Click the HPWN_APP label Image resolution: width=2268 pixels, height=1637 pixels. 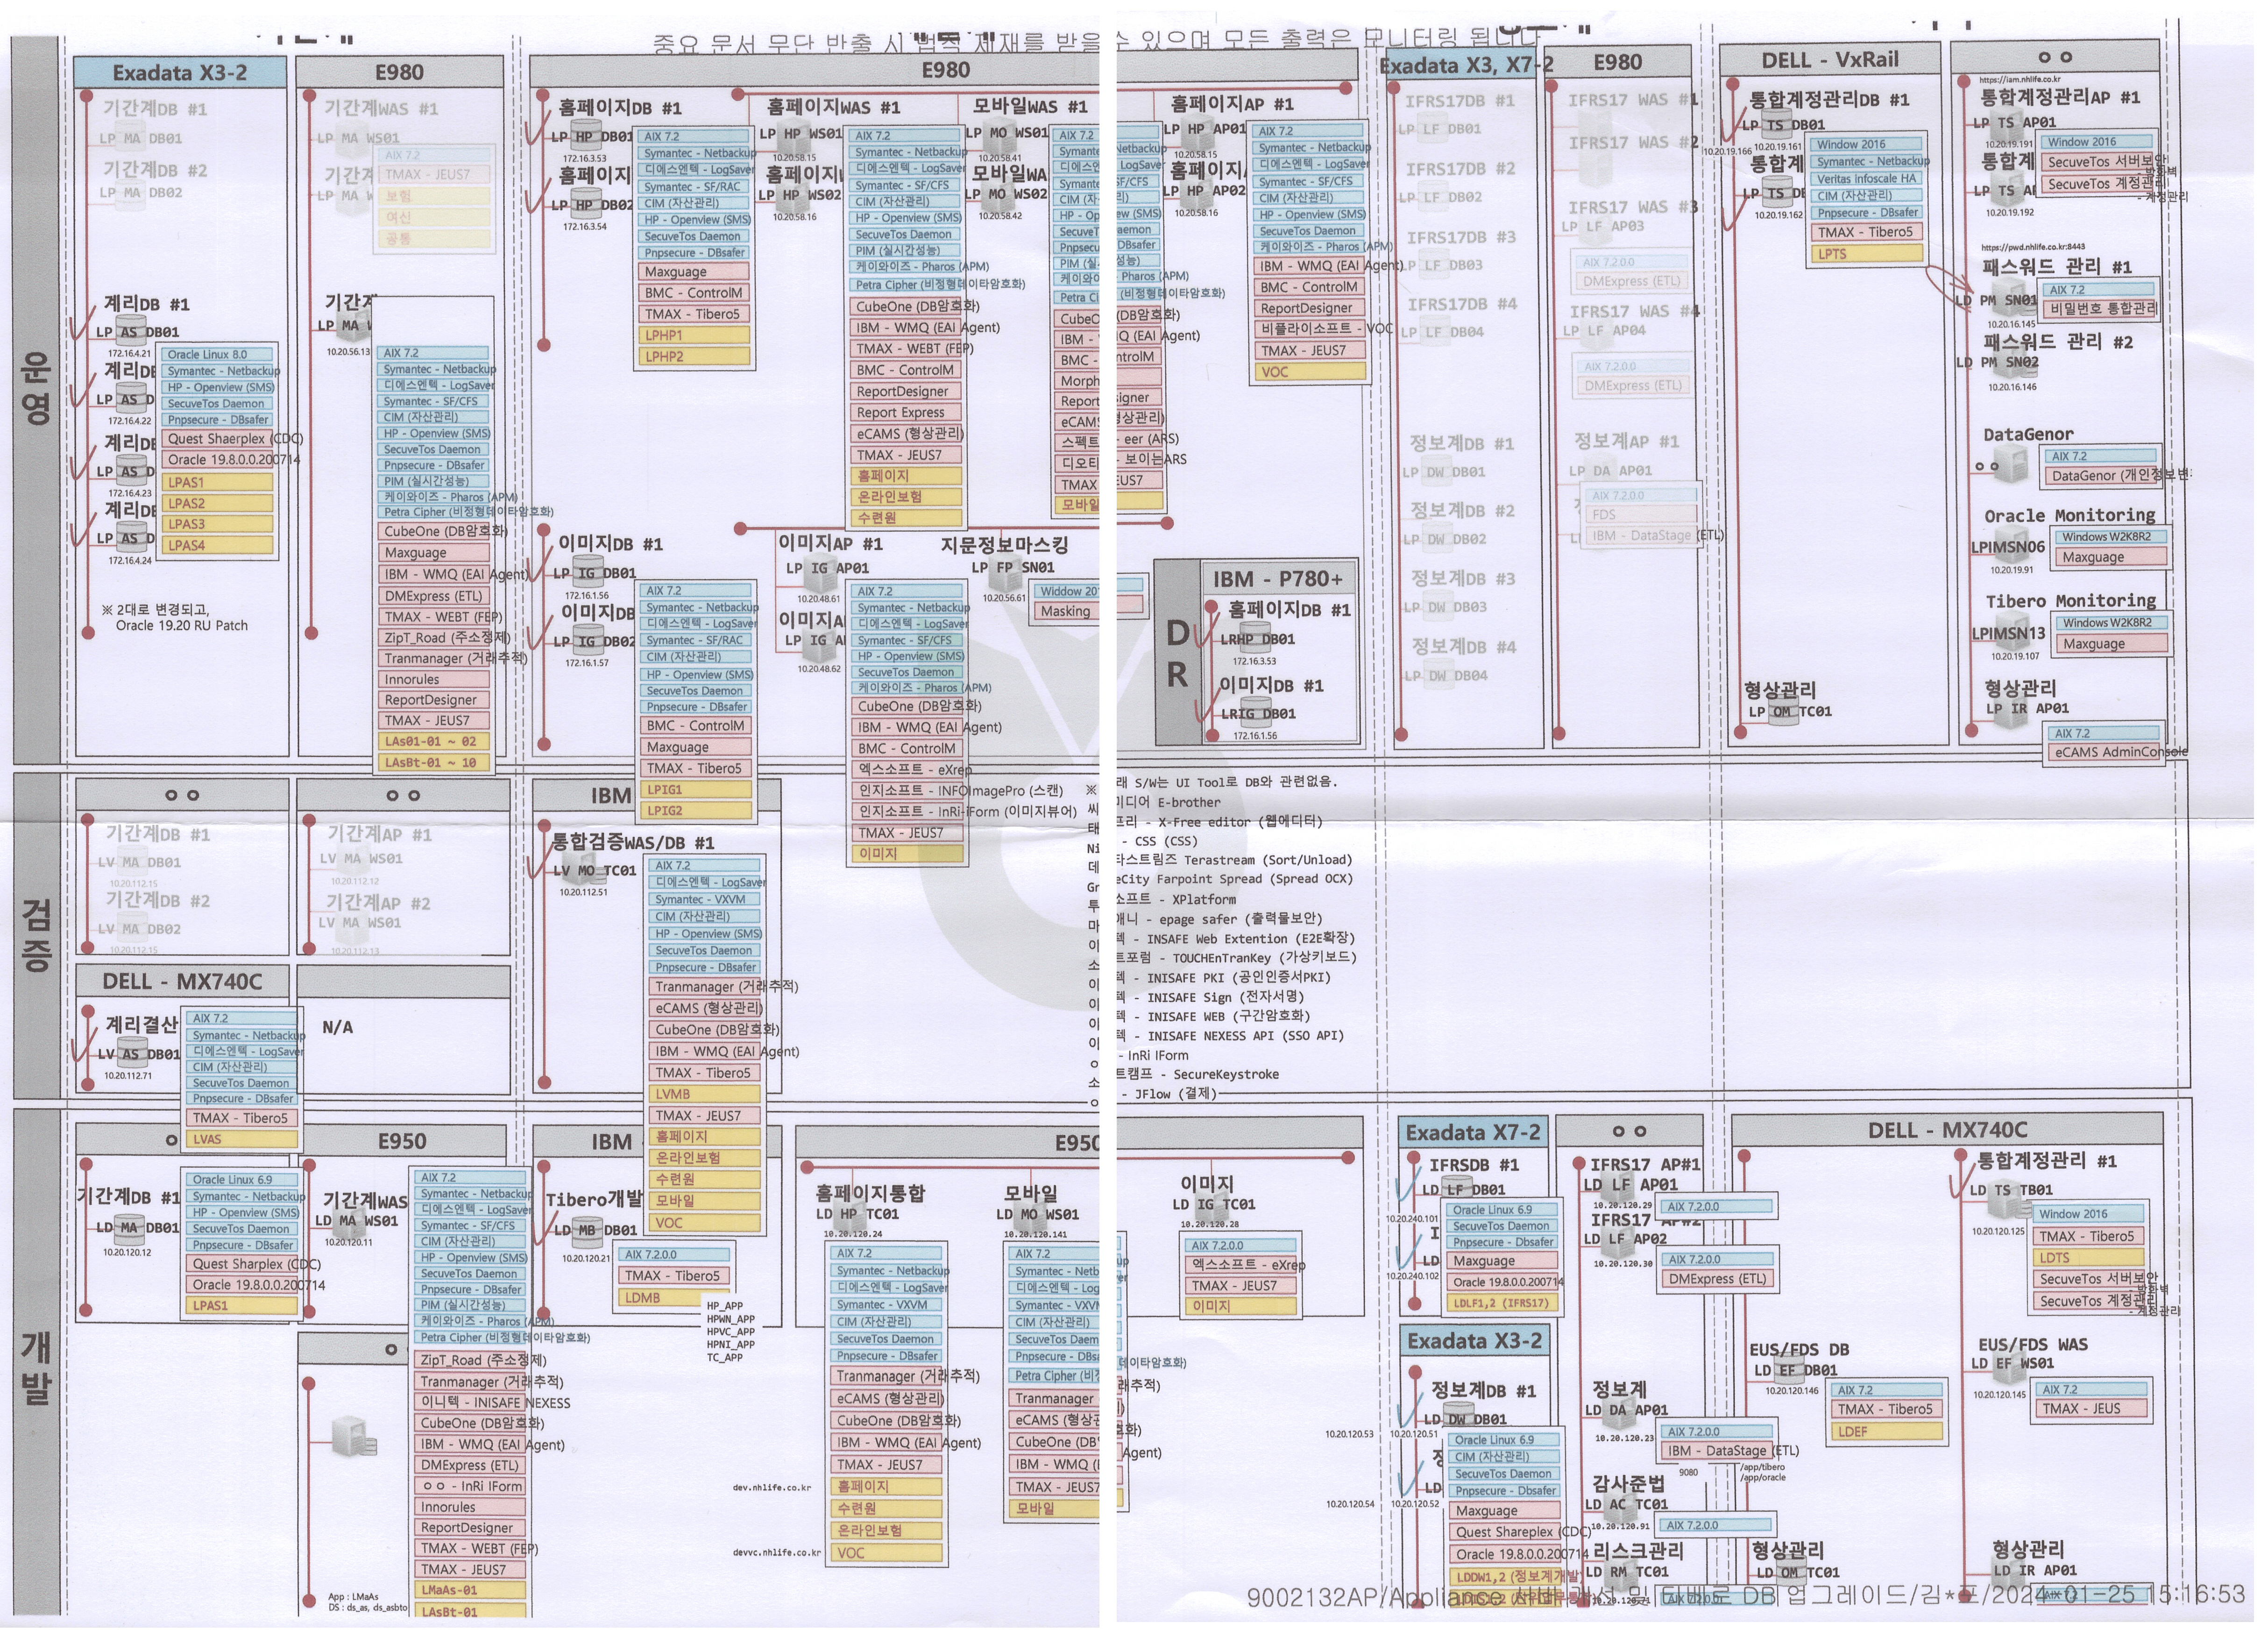731,1319
